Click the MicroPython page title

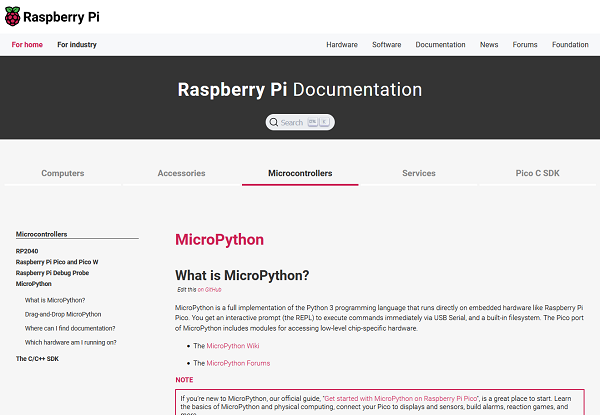219,240
